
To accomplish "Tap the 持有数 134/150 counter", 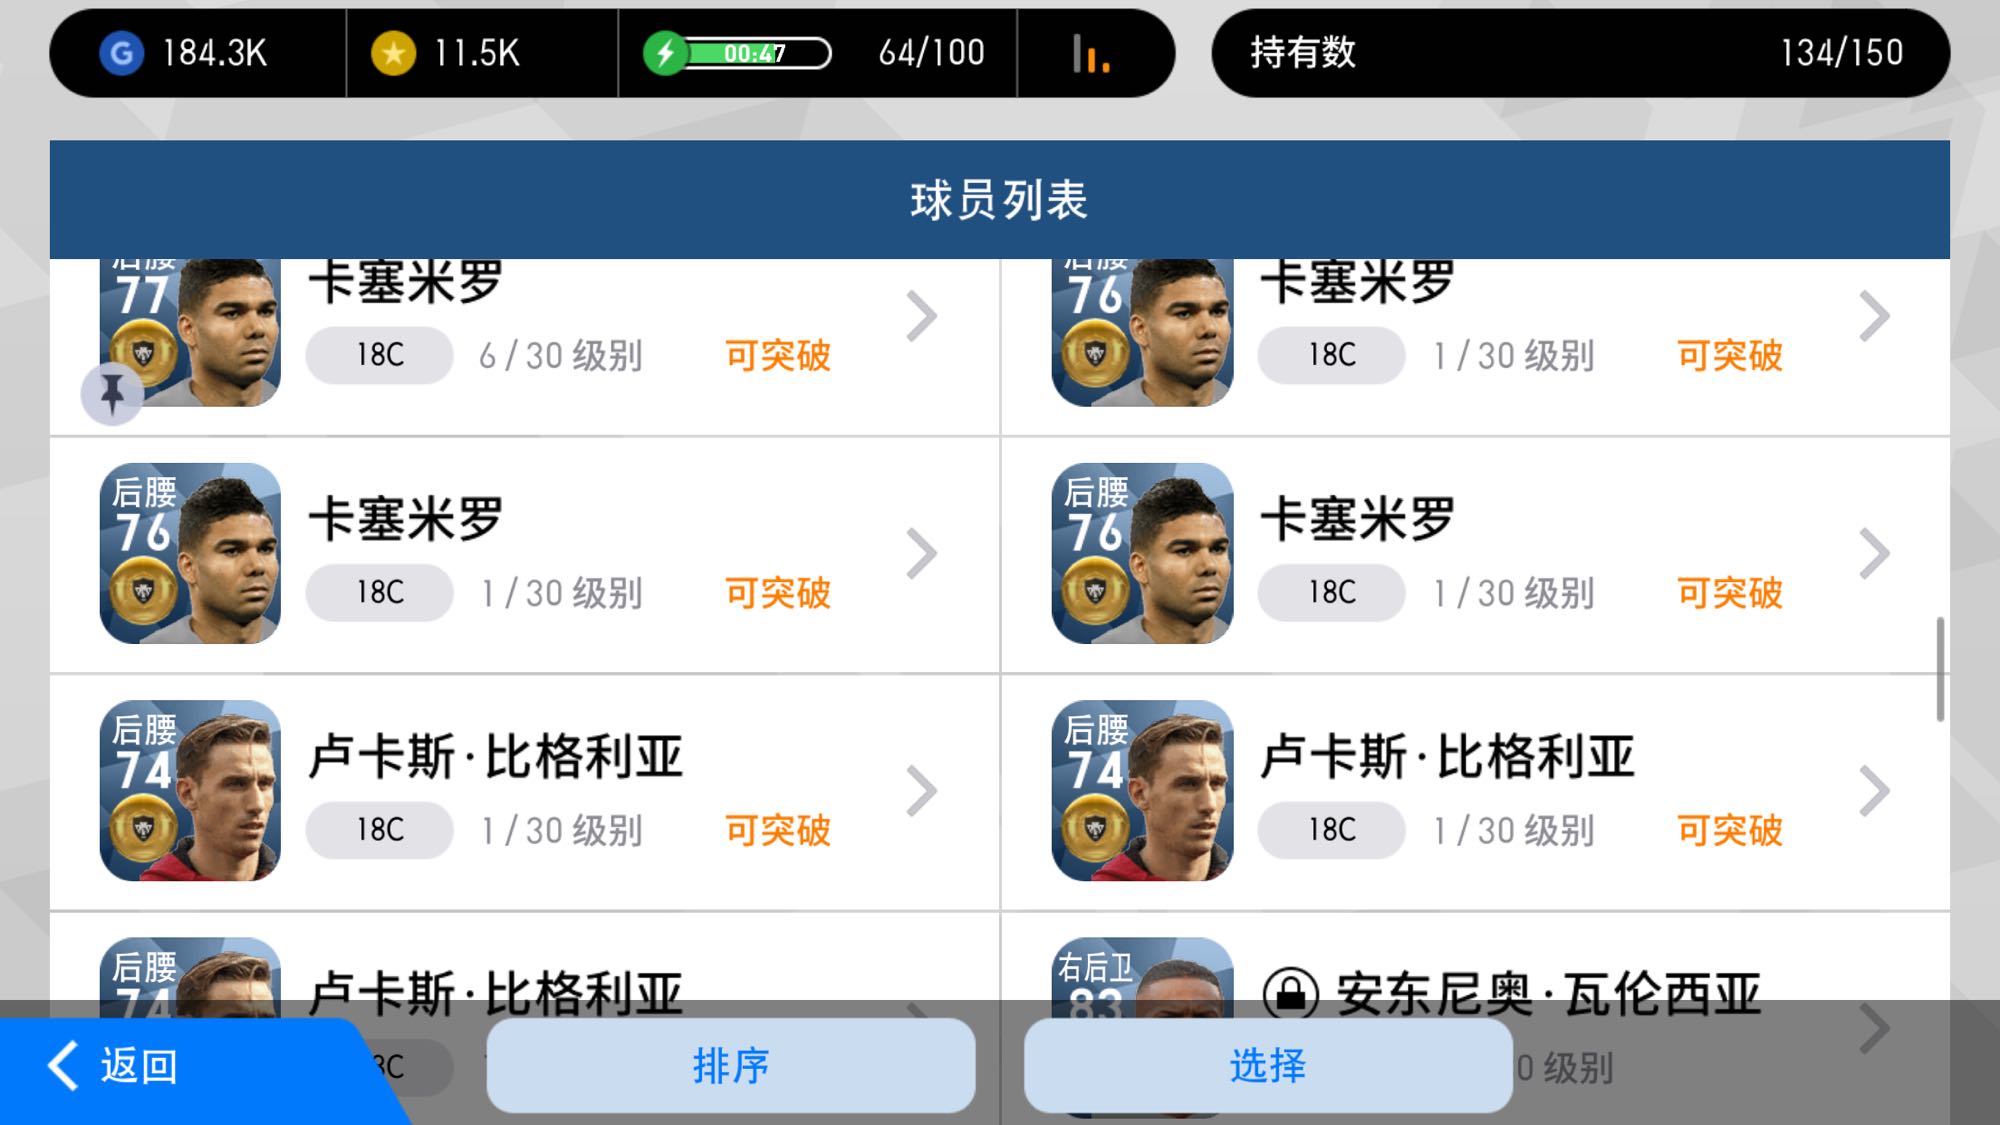I will [1580, 53].
